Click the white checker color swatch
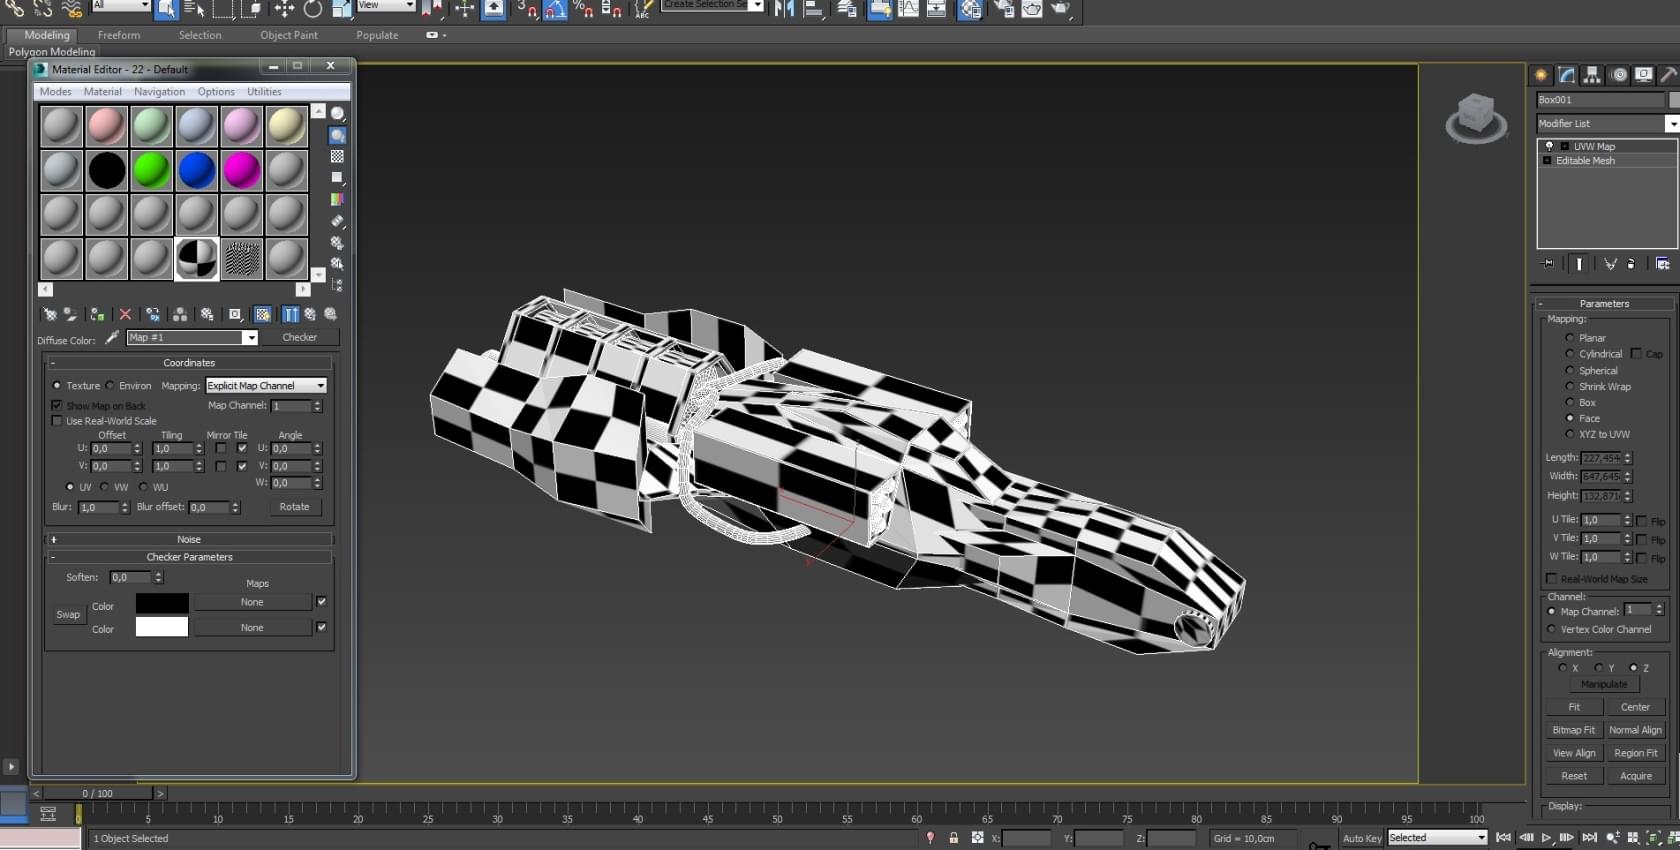 162,627
